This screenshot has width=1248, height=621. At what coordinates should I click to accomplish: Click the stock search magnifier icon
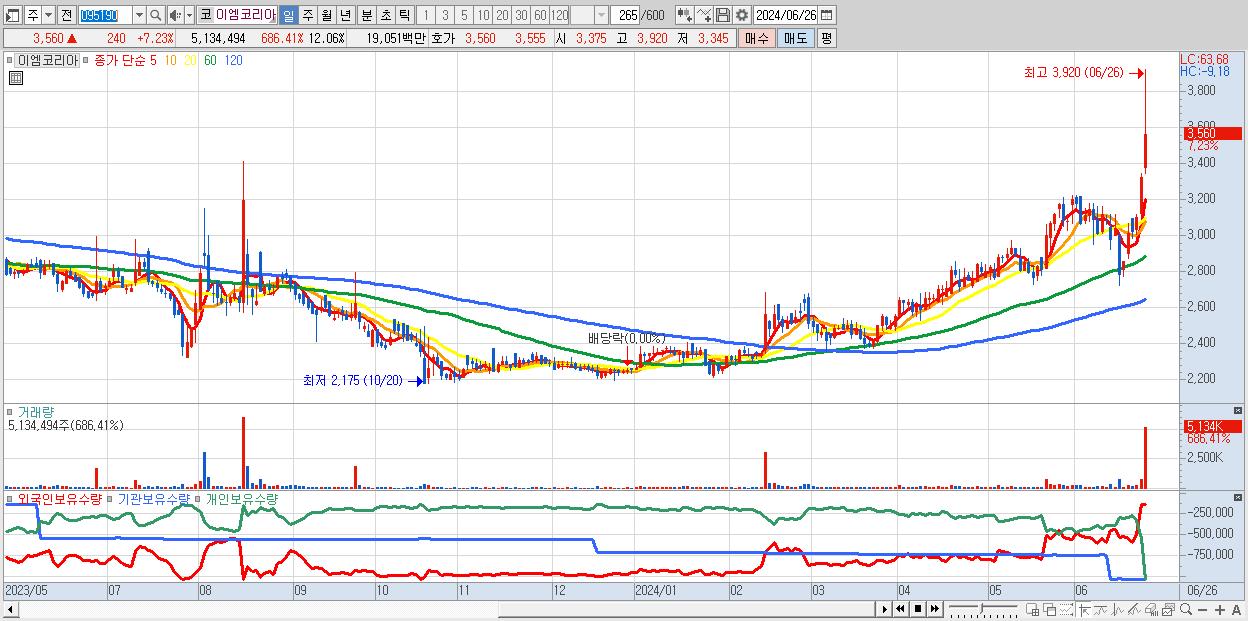[x=155, y=15]
